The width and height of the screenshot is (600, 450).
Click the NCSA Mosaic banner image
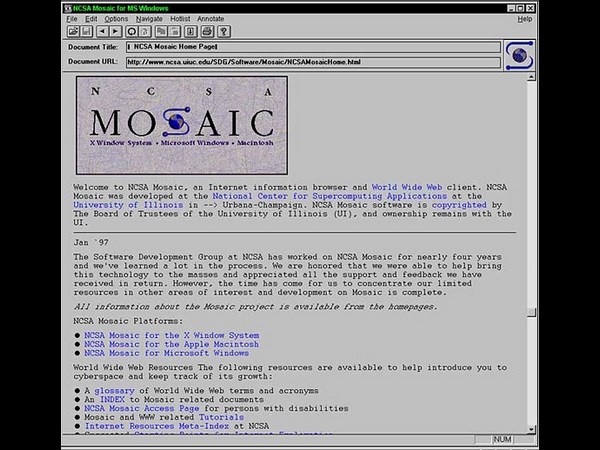[180, 124]
